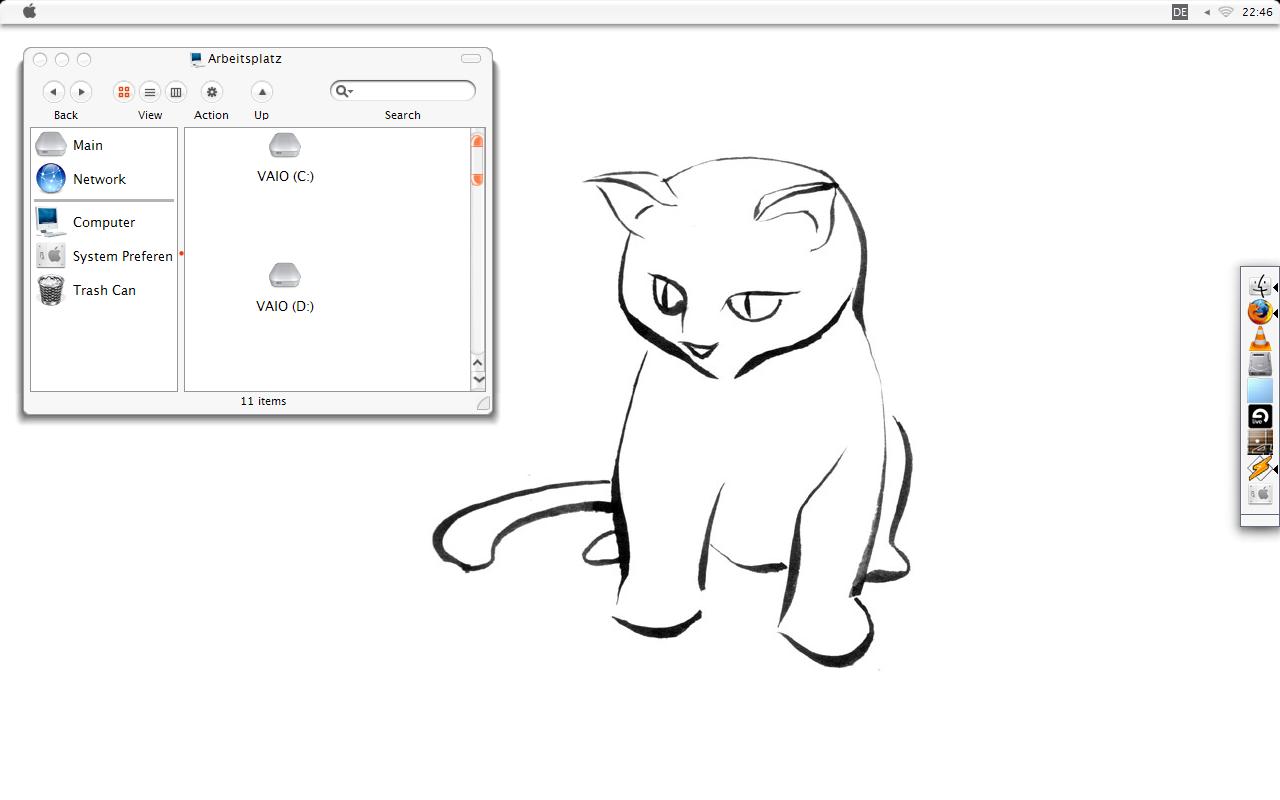1280x800 pixels.
Task: Launch Firefox from the dock
Action: coord(1260,313)
